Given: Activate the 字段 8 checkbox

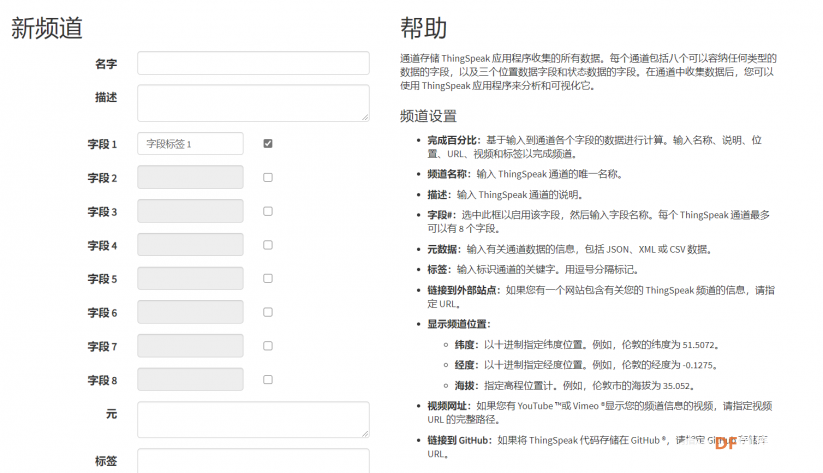Looking at the screenshot, I should 268,380.
